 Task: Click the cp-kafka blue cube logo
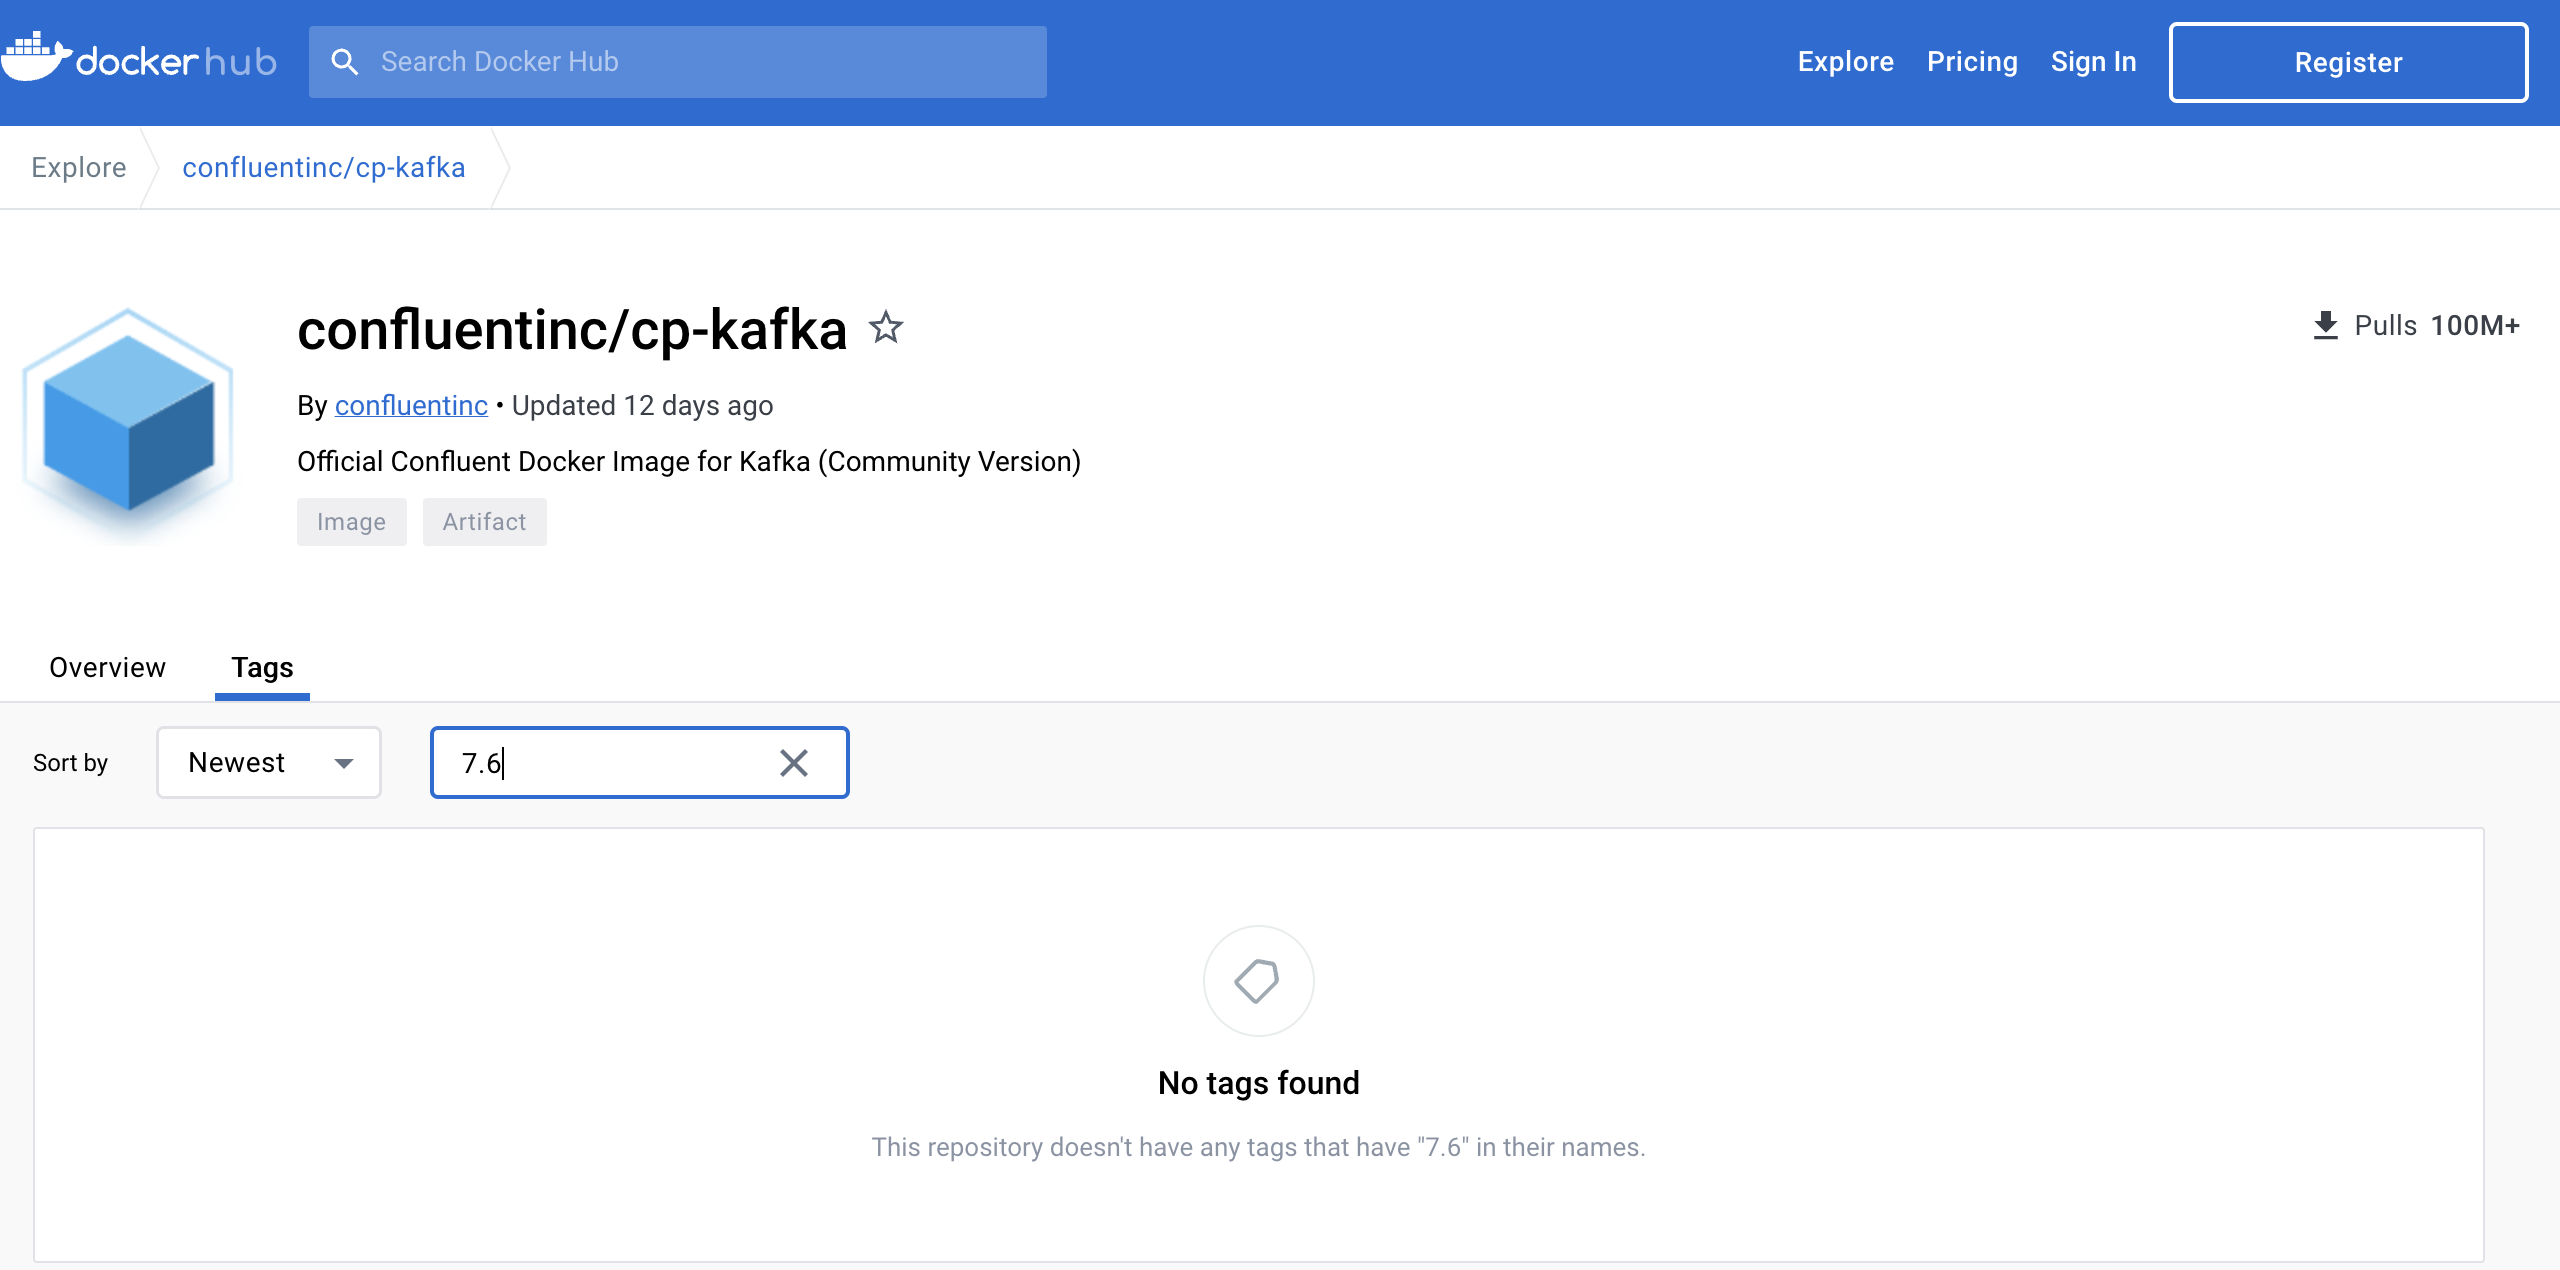coord(129,420)
